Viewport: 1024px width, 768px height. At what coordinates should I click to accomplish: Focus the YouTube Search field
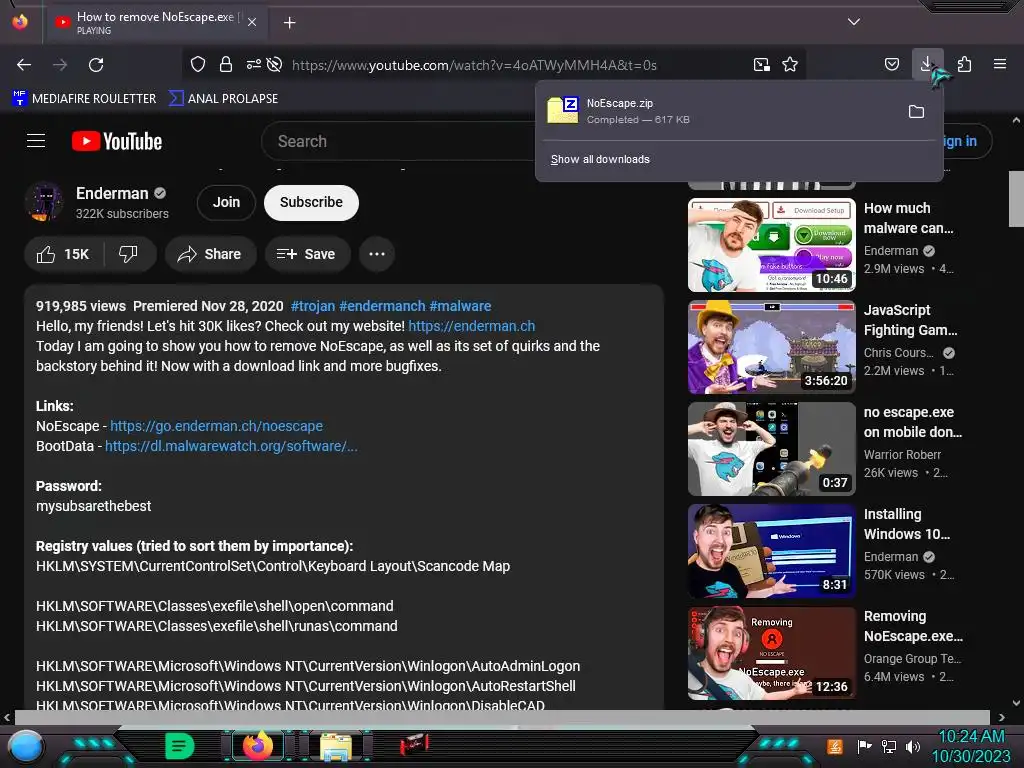[x=398, y=141]
